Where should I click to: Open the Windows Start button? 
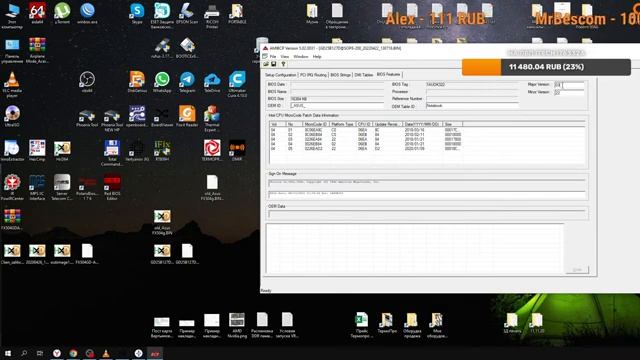coord(7,353)
